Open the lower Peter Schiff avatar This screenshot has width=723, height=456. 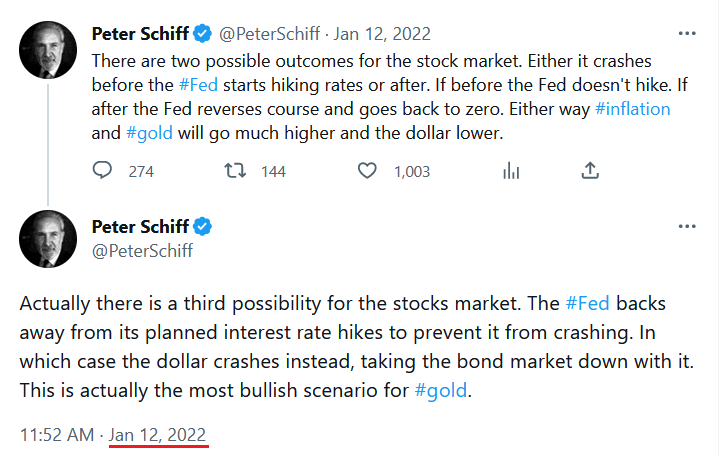[x=48, y=239]
